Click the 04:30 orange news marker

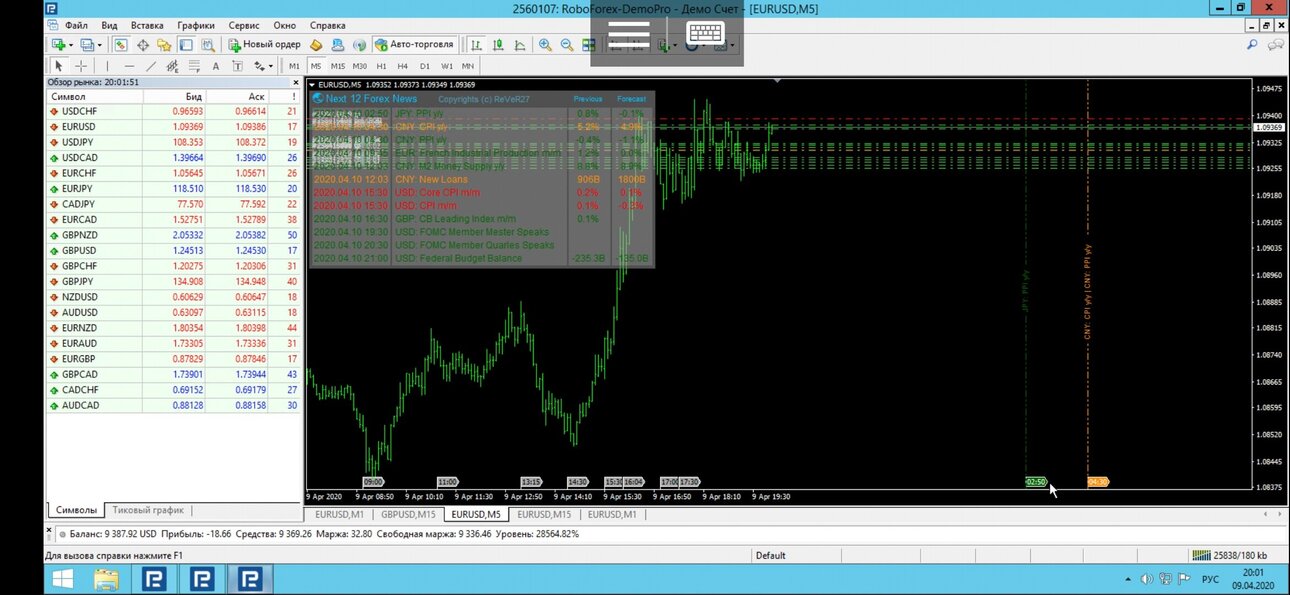click(1098, 482)
